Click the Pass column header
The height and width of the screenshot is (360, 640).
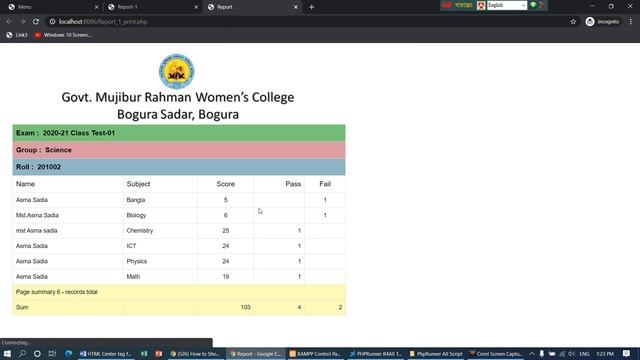pyautogui.click(x=293, y=184)
